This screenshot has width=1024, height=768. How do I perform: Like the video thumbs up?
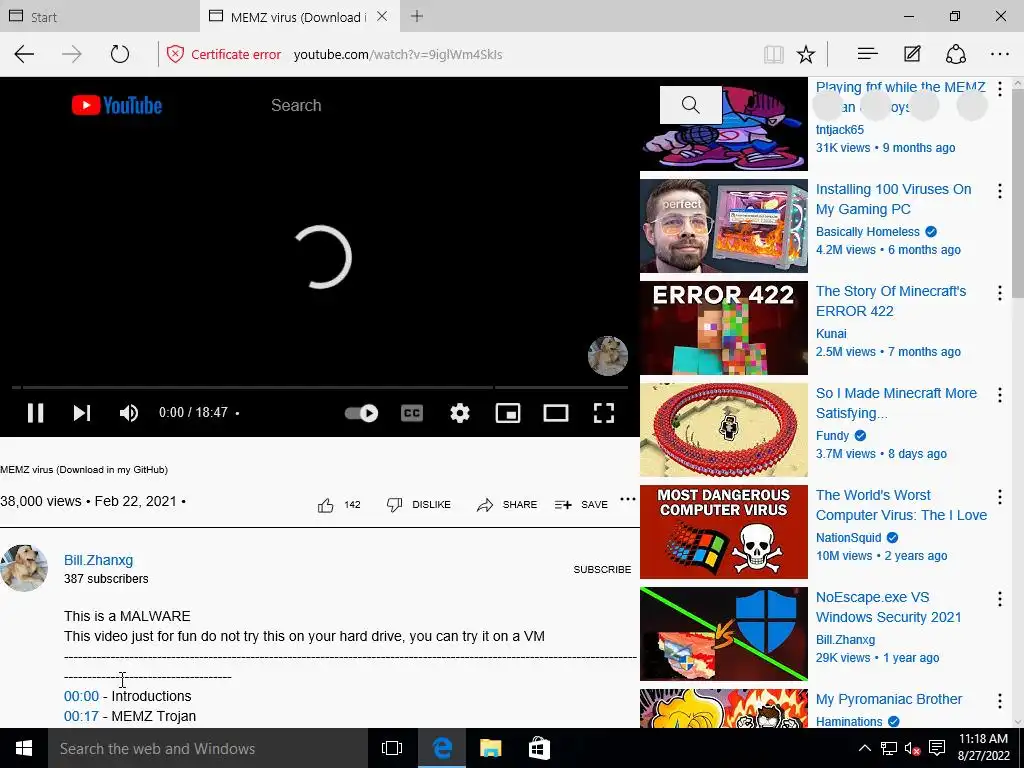coord(325,505)
